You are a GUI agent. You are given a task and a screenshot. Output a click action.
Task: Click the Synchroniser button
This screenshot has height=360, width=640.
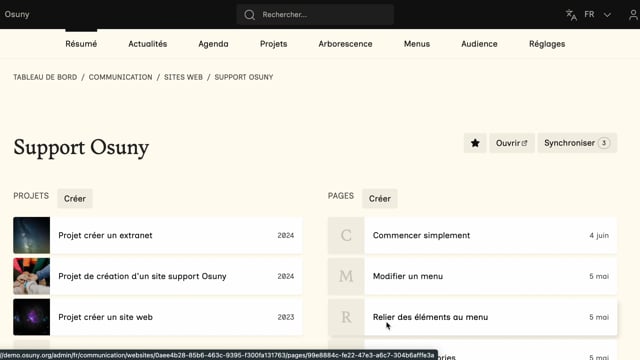[577, 143]
